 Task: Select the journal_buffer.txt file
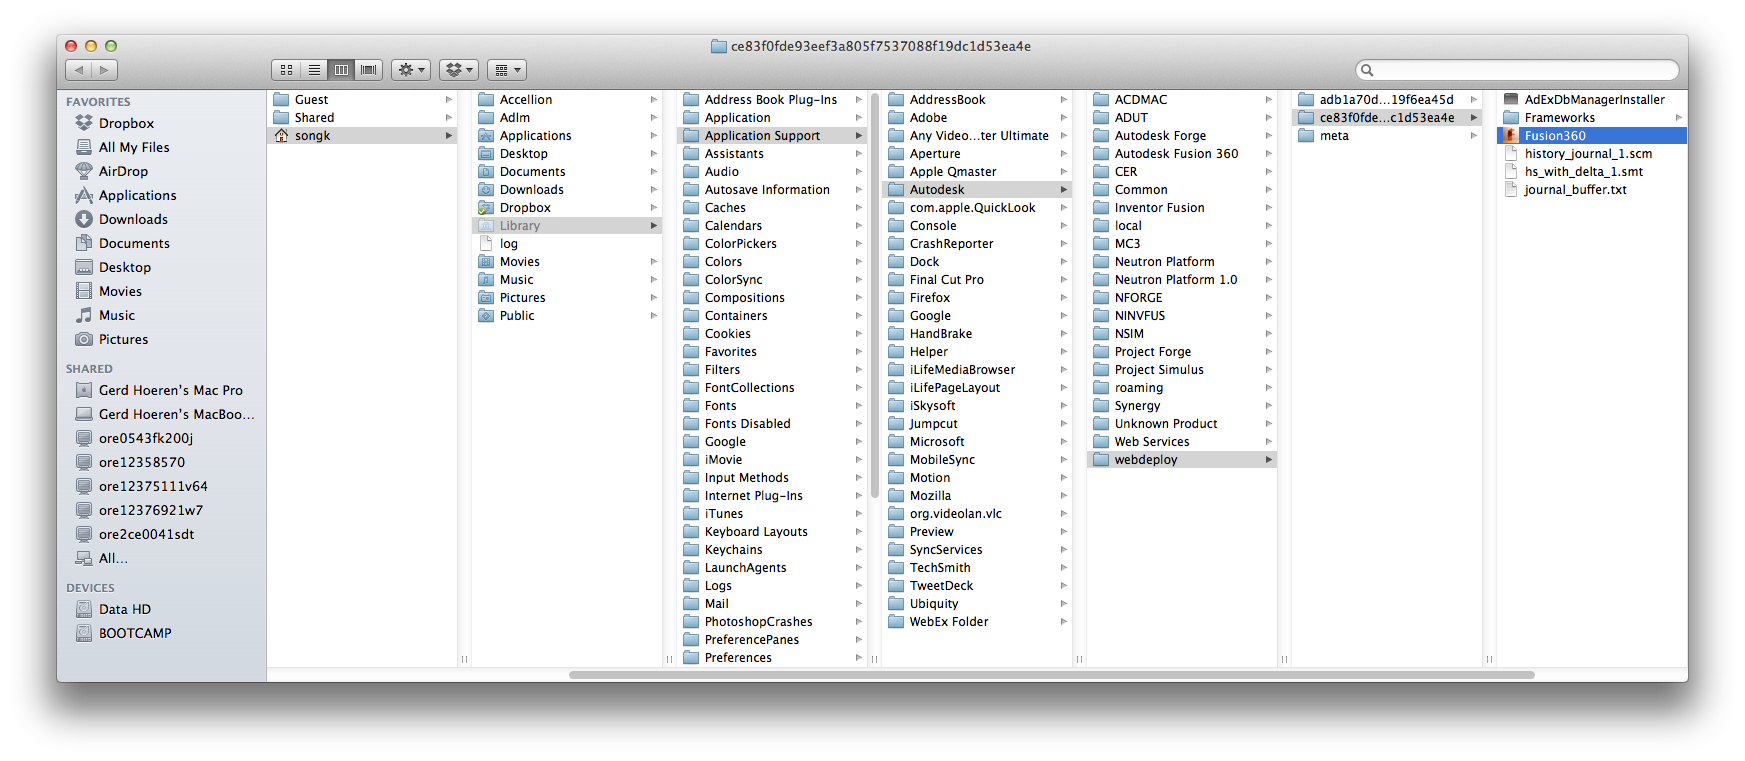click(x=1592, y=190)
